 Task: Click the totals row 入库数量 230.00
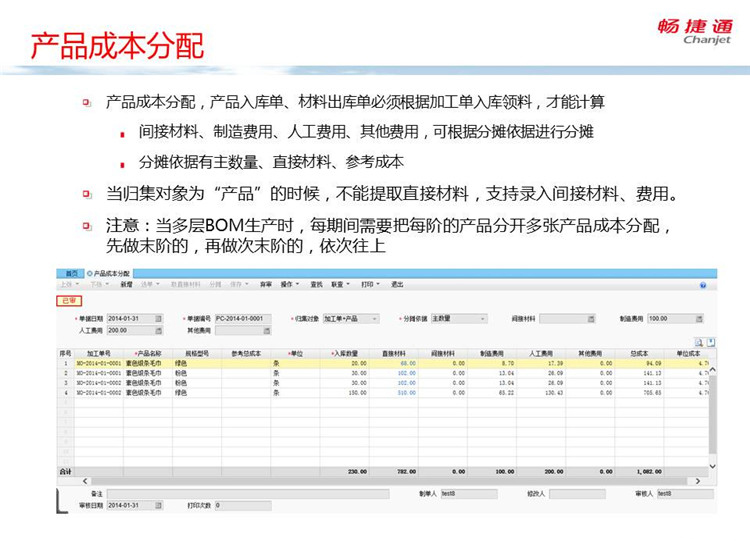(357, 472)
